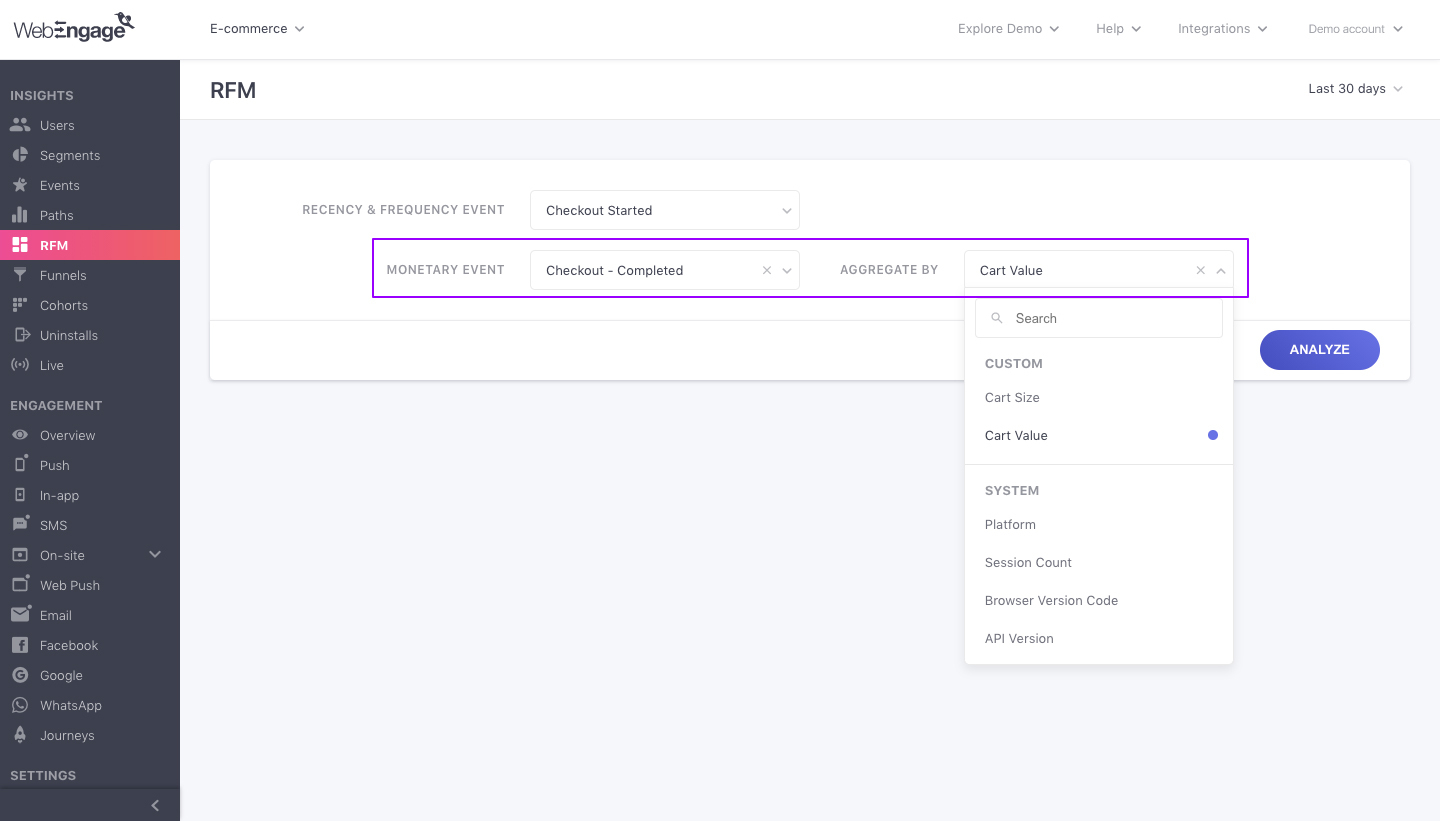Click the Analyze button
The image size is (1440, 821).
[x=1319, y=349]
